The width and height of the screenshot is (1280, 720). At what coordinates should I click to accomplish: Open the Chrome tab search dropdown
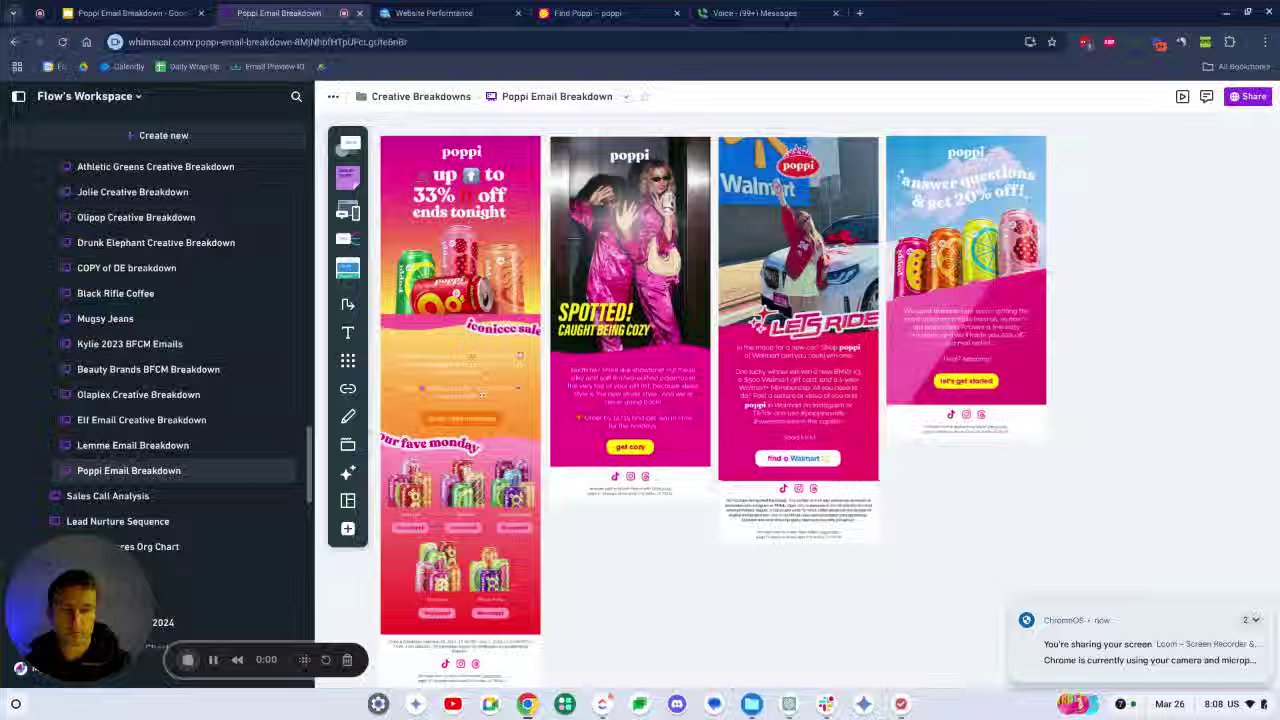tap(13, 13)
